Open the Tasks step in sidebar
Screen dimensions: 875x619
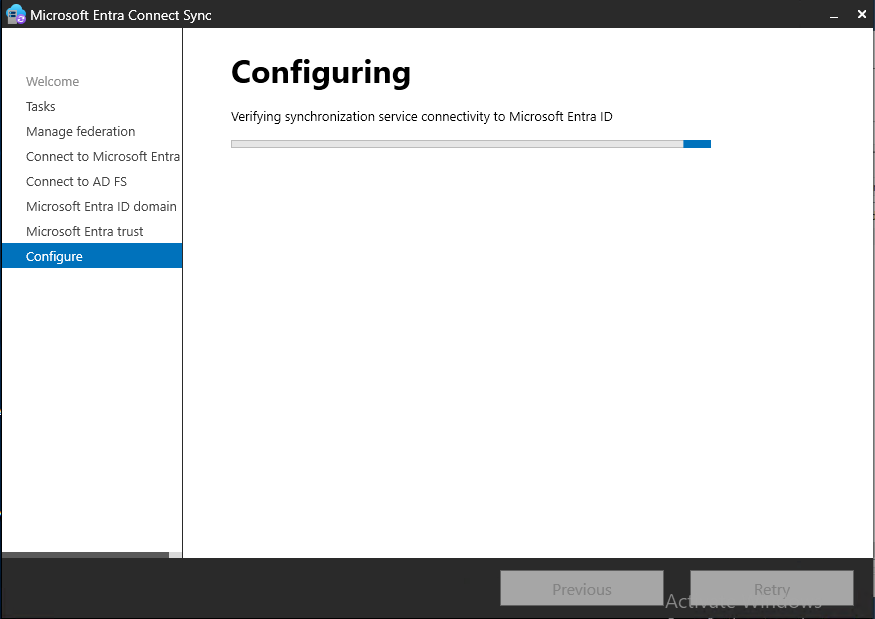pos(41,107)
